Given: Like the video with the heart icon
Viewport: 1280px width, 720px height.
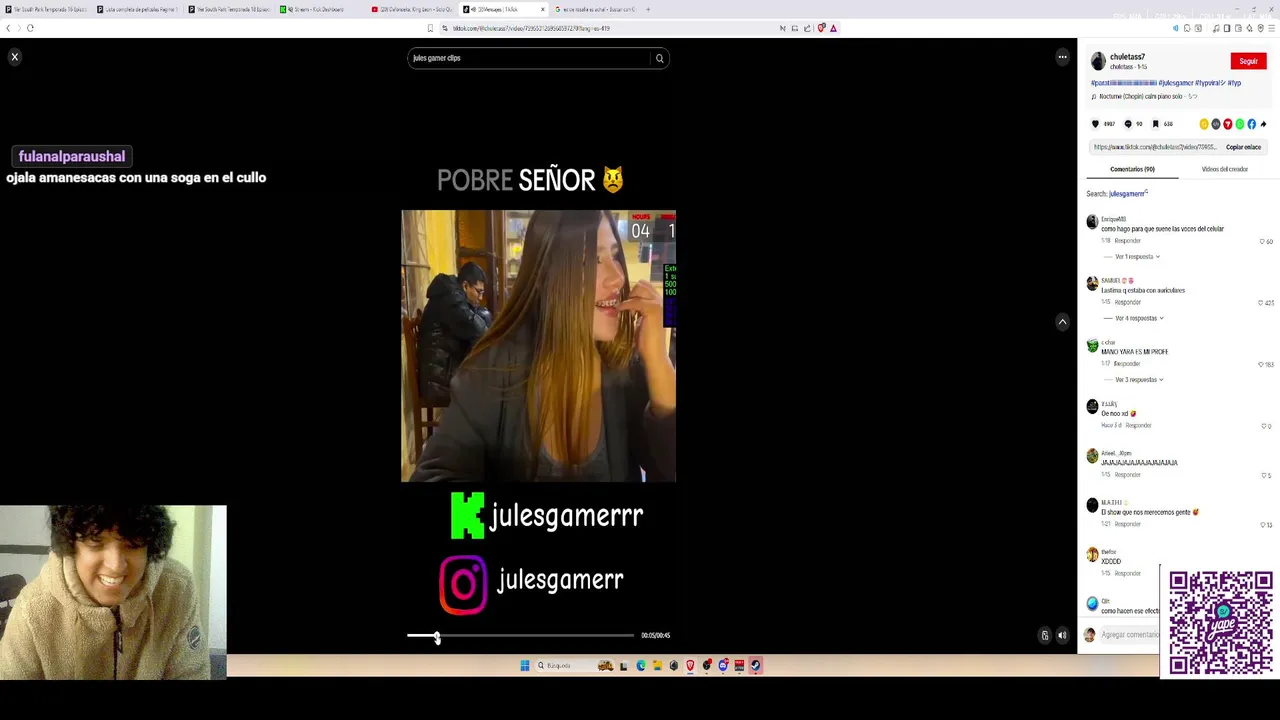Looking at the screenshot, I should click(x=1095, y=124).
